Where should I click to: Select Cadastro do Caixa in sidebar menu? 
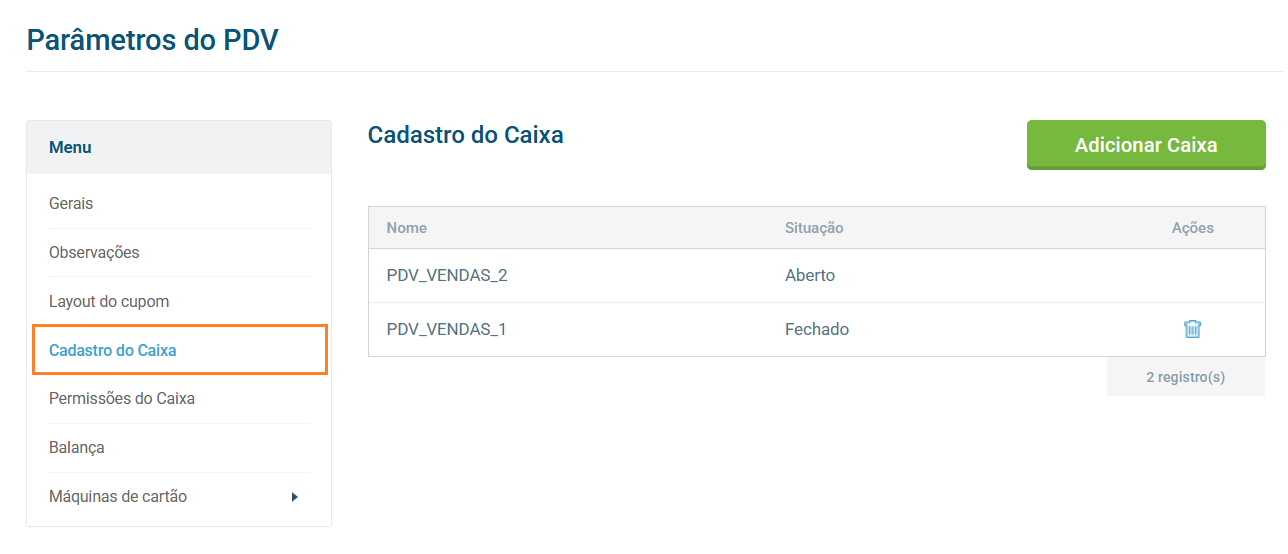pos(113,350)
